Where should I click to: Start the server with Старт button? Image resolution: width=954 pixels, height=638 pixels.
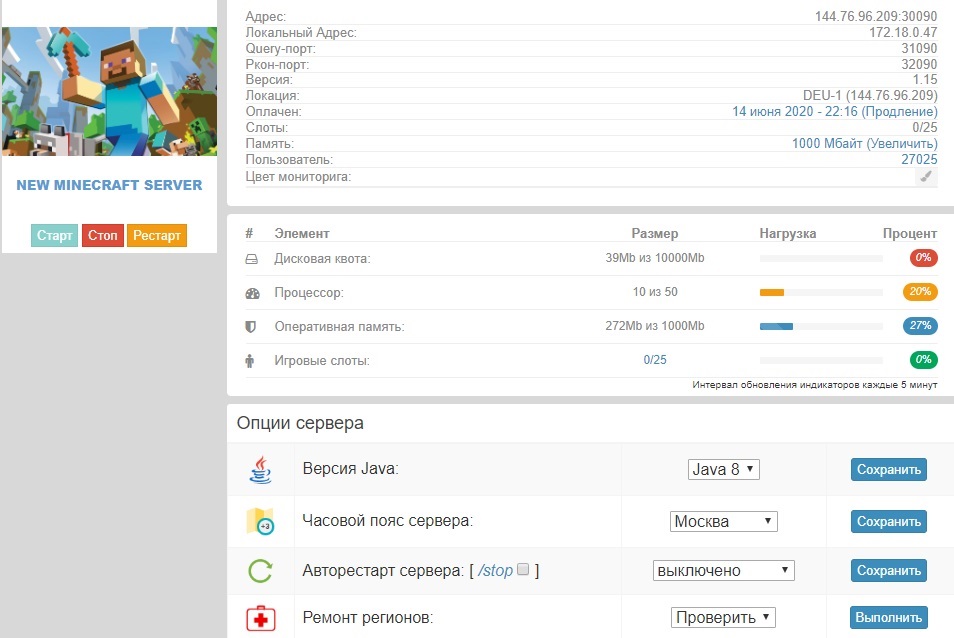54,235
